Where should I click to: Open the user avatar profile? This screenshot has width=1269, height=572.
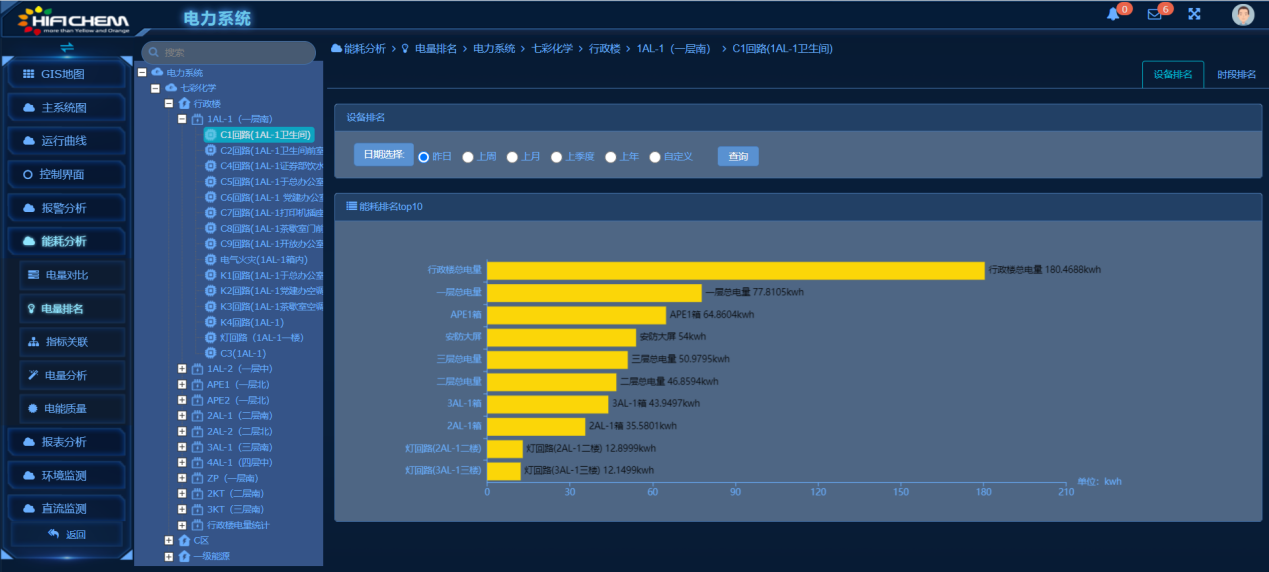point(1243,14)
